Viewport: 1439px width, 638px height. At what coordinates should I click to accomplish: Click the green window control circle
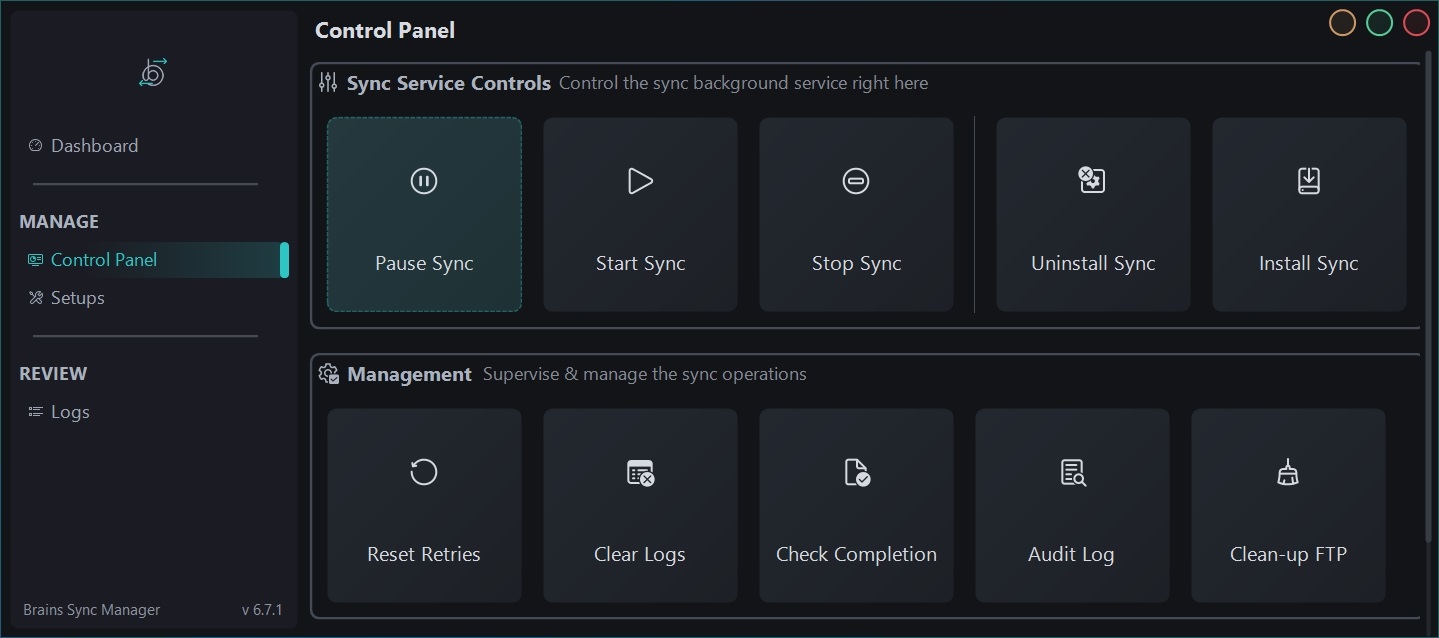tap(1379, 23)
